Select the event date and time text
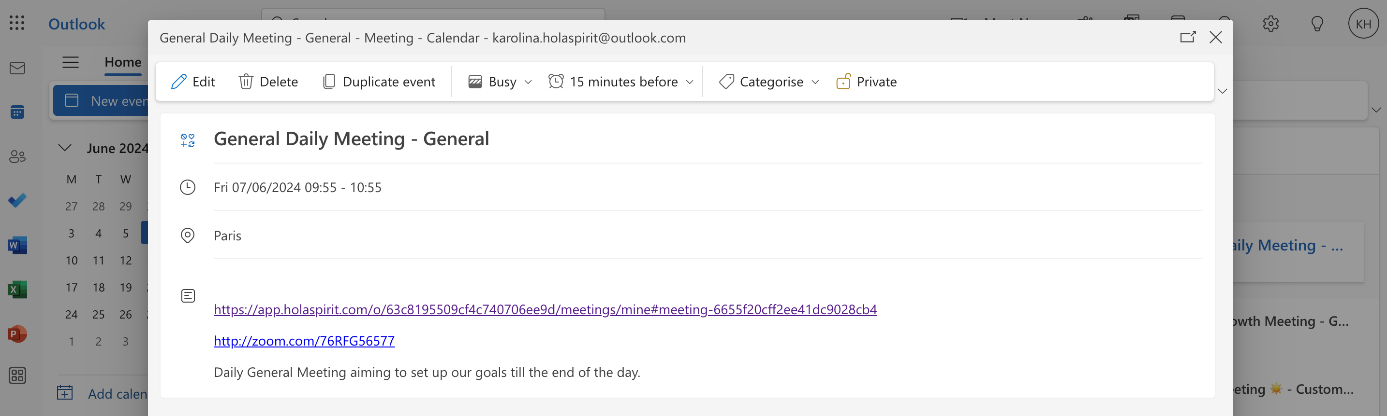 298,188
